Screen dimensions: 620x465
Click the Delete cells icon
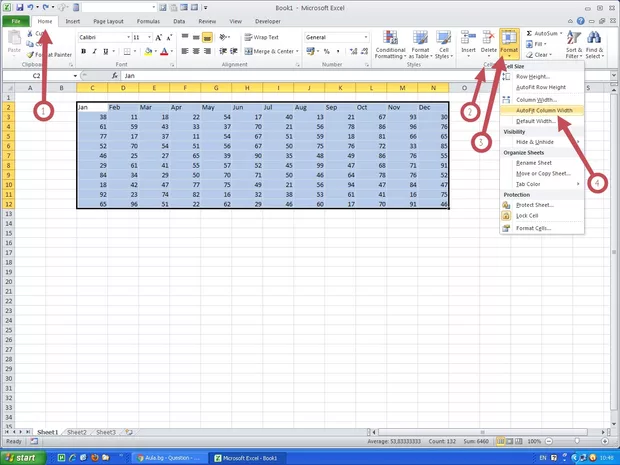(488, 43)
